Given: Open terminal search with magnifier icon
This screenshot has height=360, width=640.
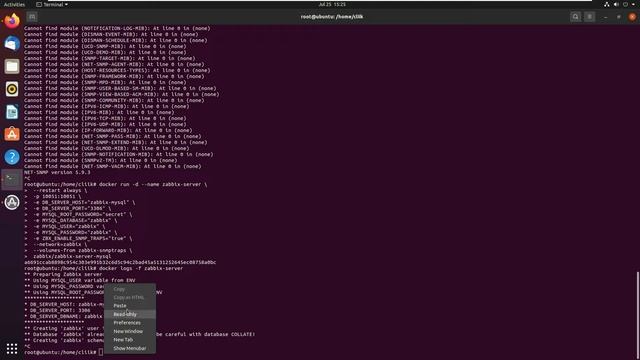Looking at the screenshot, I should pyautogui.click(x=576, y=17).
